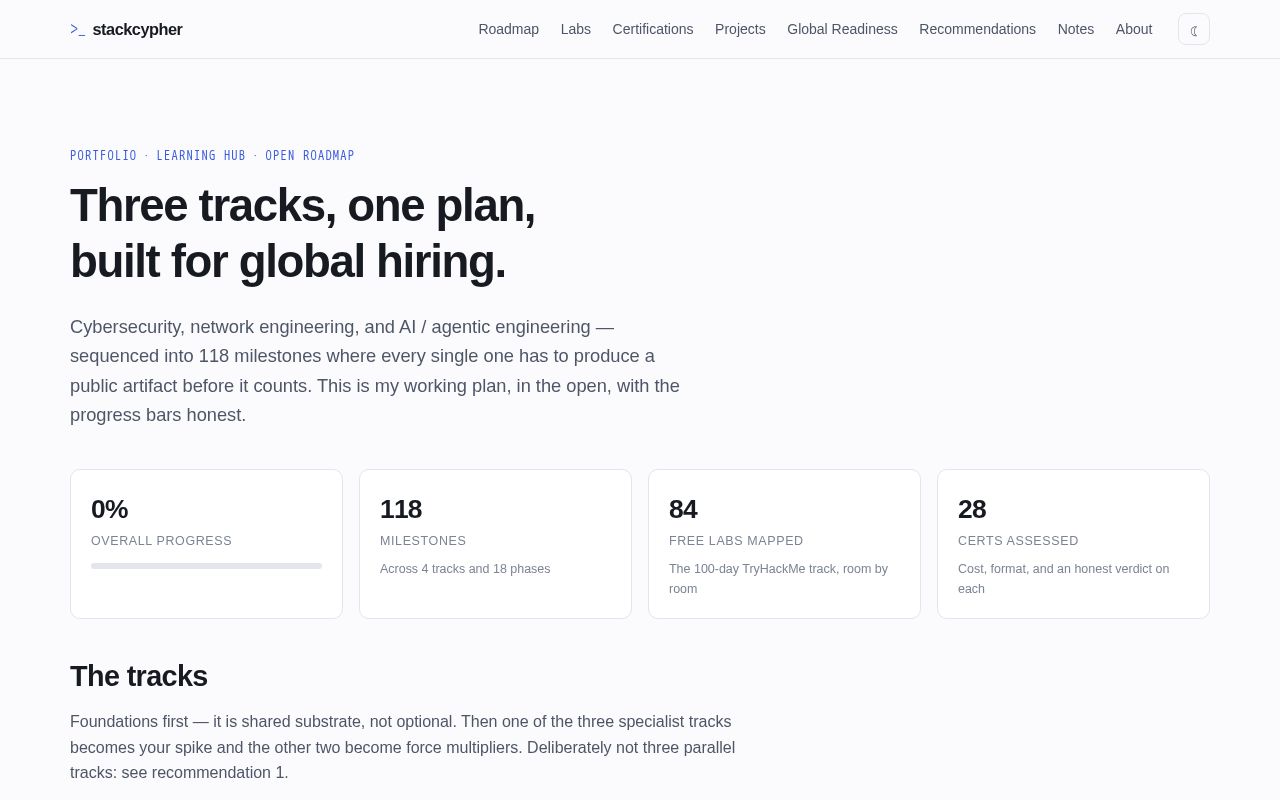Toggle dark mode with the moon icon
This screenshot has height=800, width=1280.
click(1194, 29)
